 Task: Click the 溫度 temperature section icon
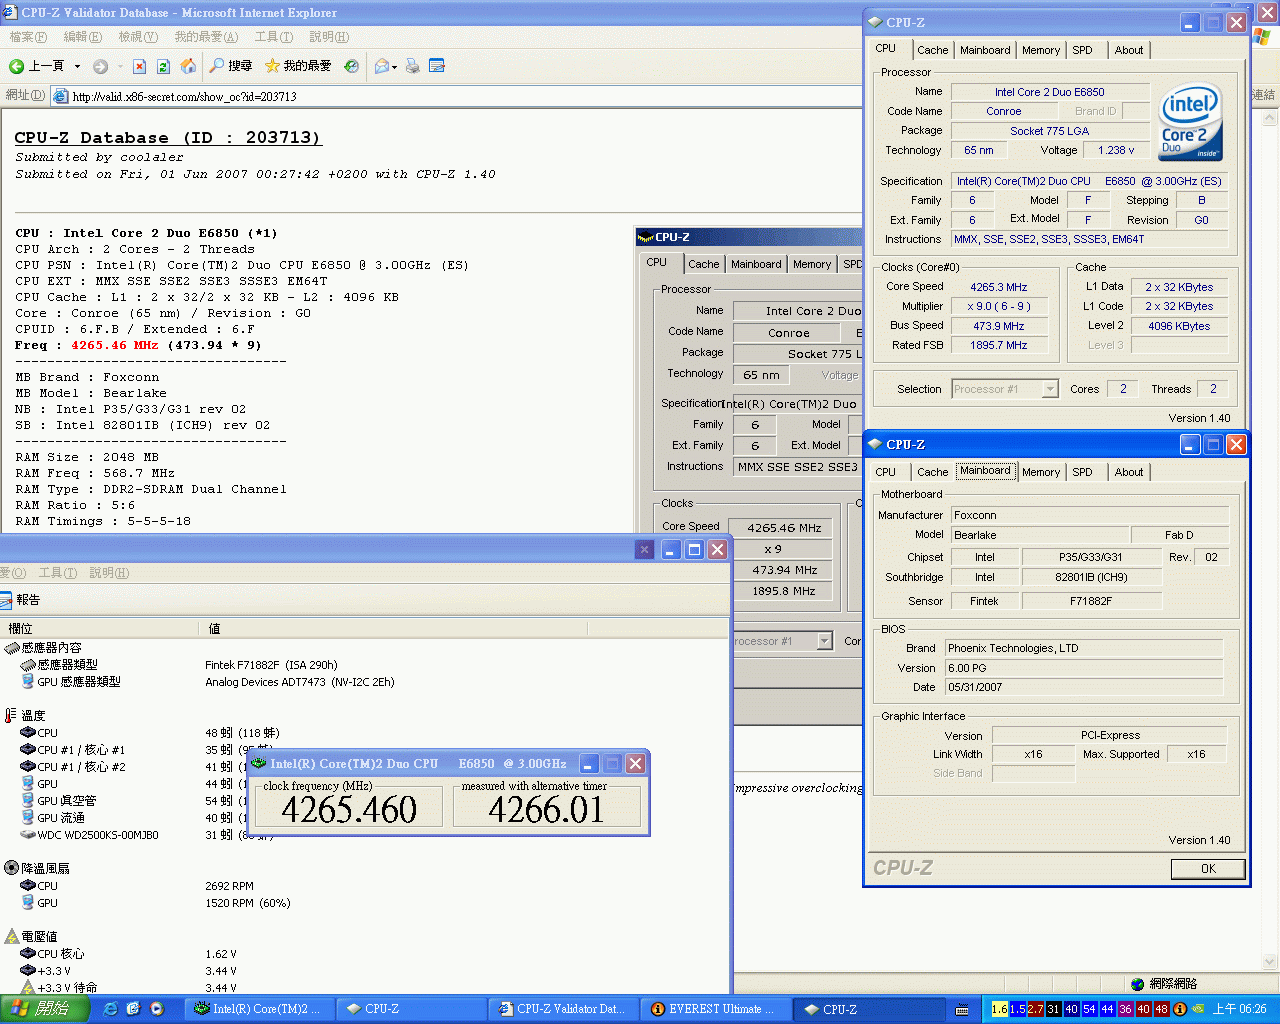11,716
